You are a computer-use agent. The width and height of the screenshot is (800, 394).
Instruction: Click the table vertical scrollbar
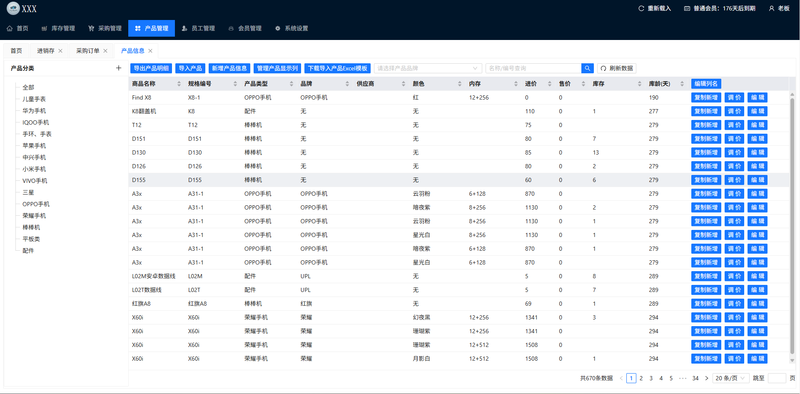coord(792,225)
